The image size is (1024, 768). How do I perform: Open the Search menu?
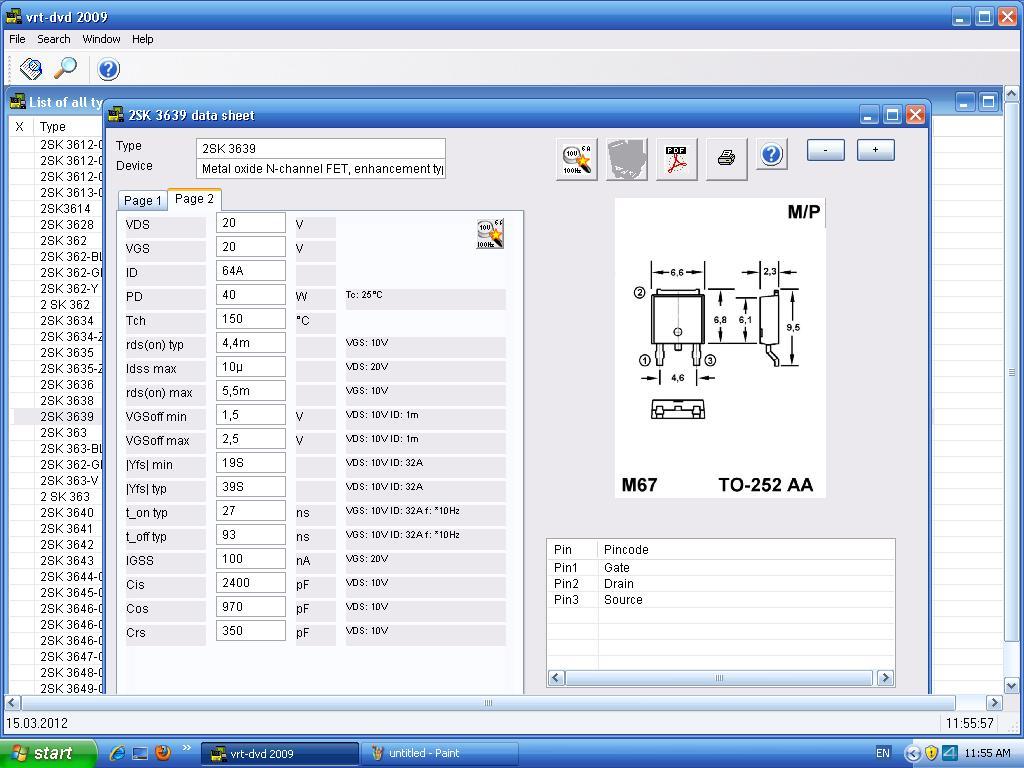54,39
